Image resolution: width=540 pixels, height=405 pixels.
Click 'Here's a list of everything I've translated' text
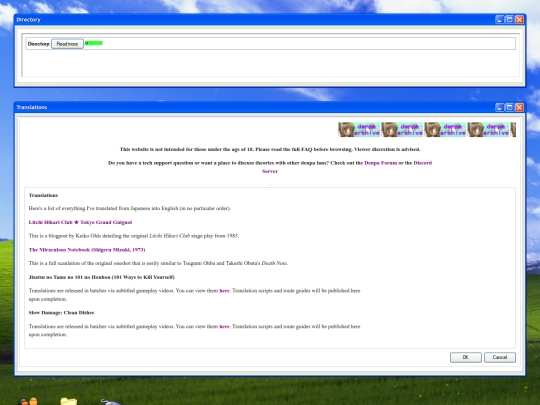(x=130, y=208)
